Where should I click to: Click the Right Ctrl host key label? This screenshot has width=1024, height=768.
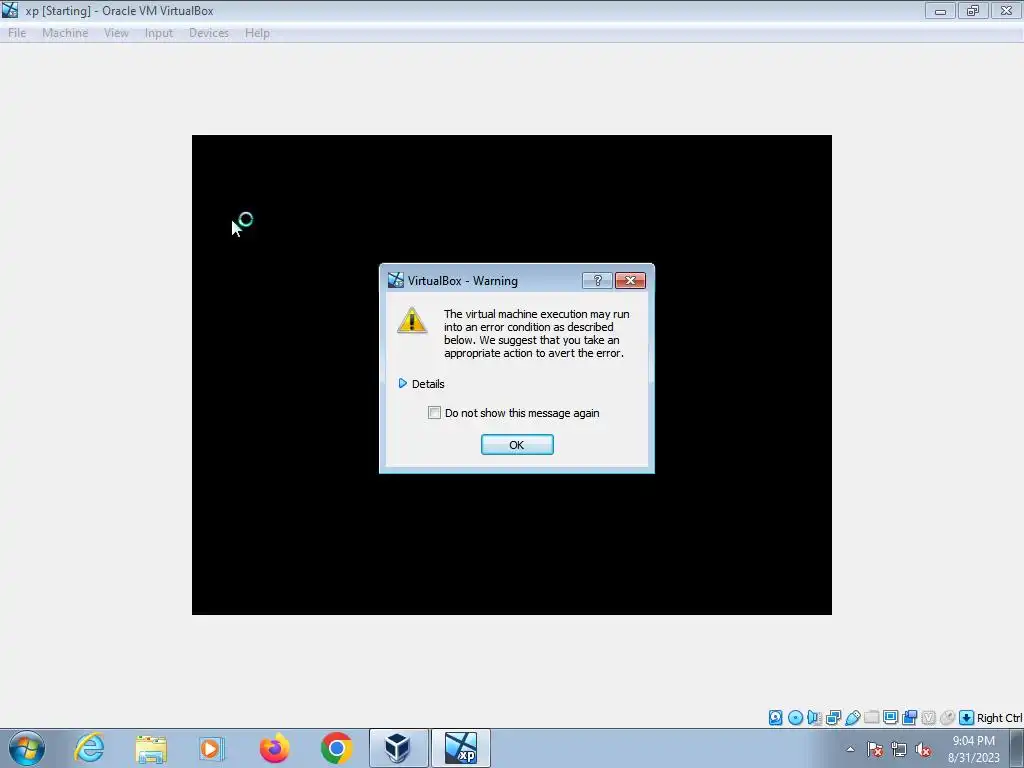(999, 718)
